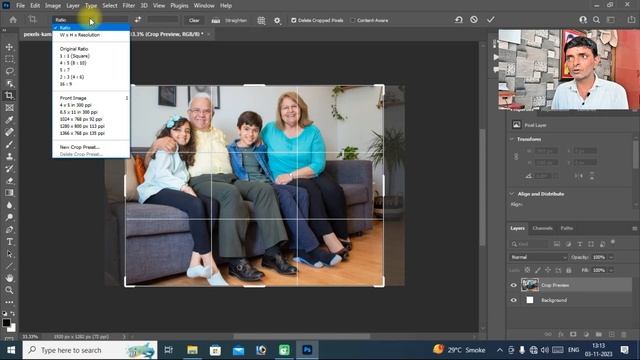Open the Opacity slider dropdown
640x360 pixels.
pos(611,258)
